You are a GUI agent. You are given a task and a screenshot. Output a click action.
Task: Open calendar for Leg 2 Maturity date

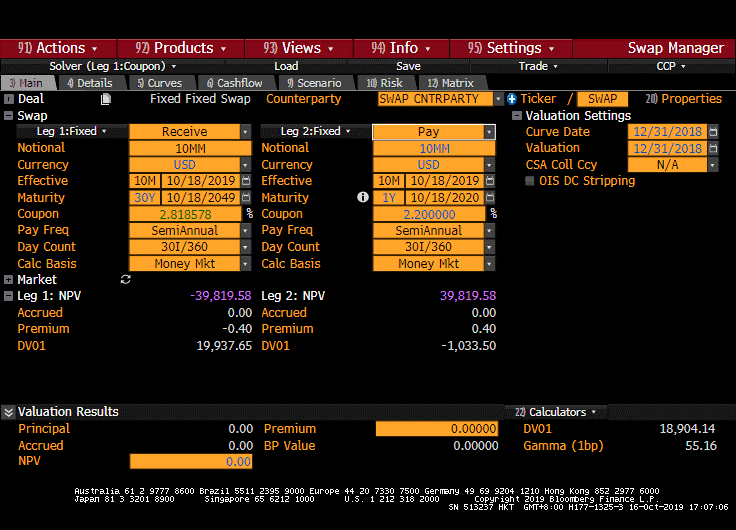pyautogui.click(x=490, y=197)
